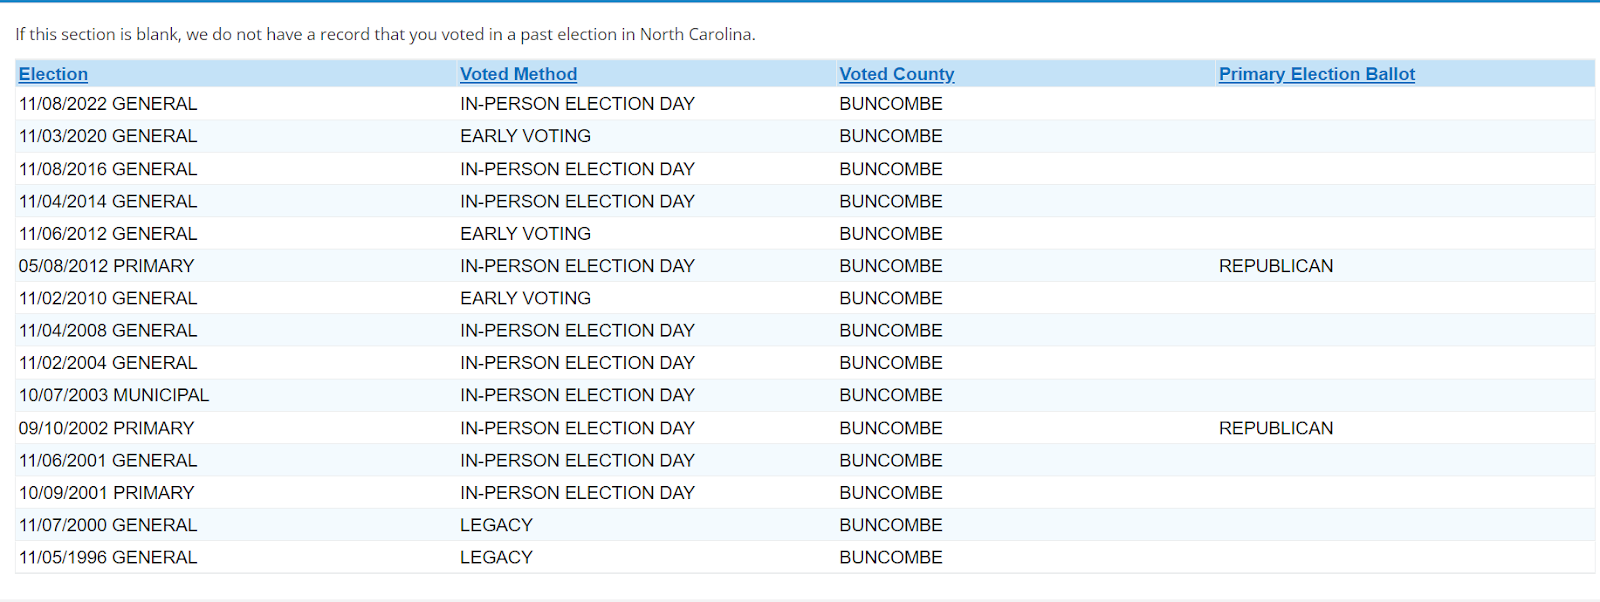Click LEGACY method for 11/07/2000 GENERAL
Screen dimensions: 1600x602
[x=496, y=525]
